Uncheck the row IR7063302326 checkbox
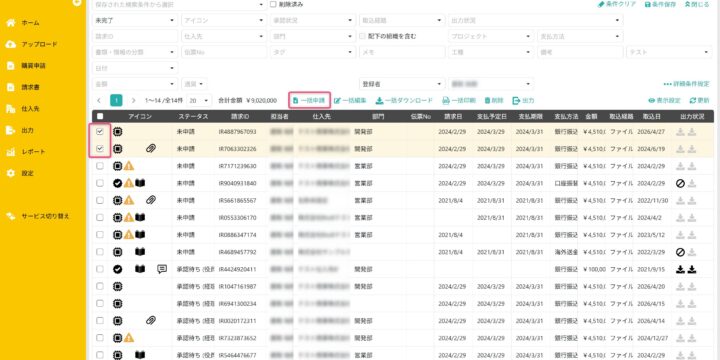Screen dimensions: 720x360 tap(100, 149)
